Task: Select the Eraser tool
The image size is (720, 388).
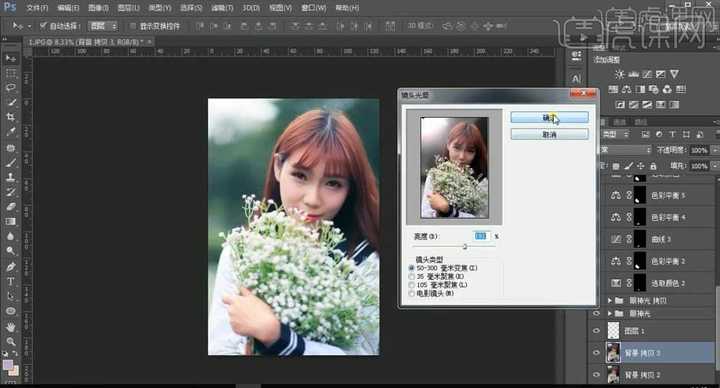Action: pos(11,207)
